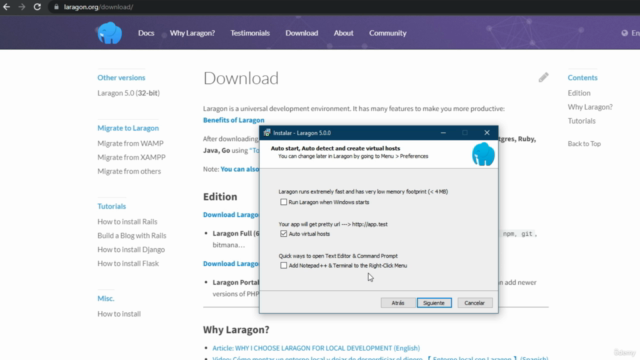Open Laragon 5.0 (32-bit) link

pos(129,93)
